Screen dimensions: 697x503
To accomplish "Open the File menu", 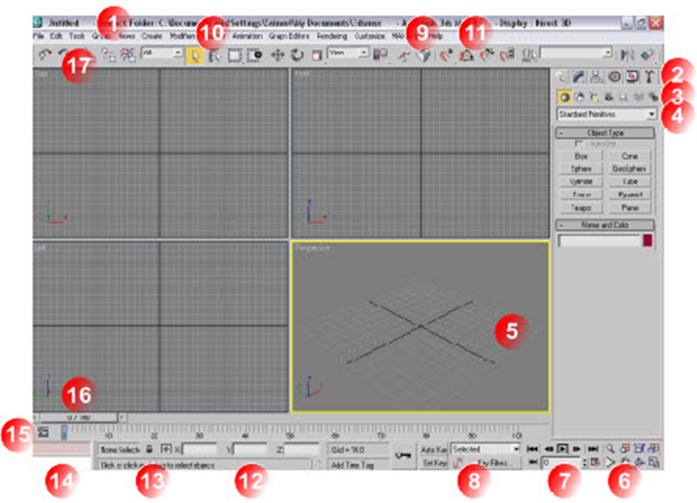I will [37, 35].
